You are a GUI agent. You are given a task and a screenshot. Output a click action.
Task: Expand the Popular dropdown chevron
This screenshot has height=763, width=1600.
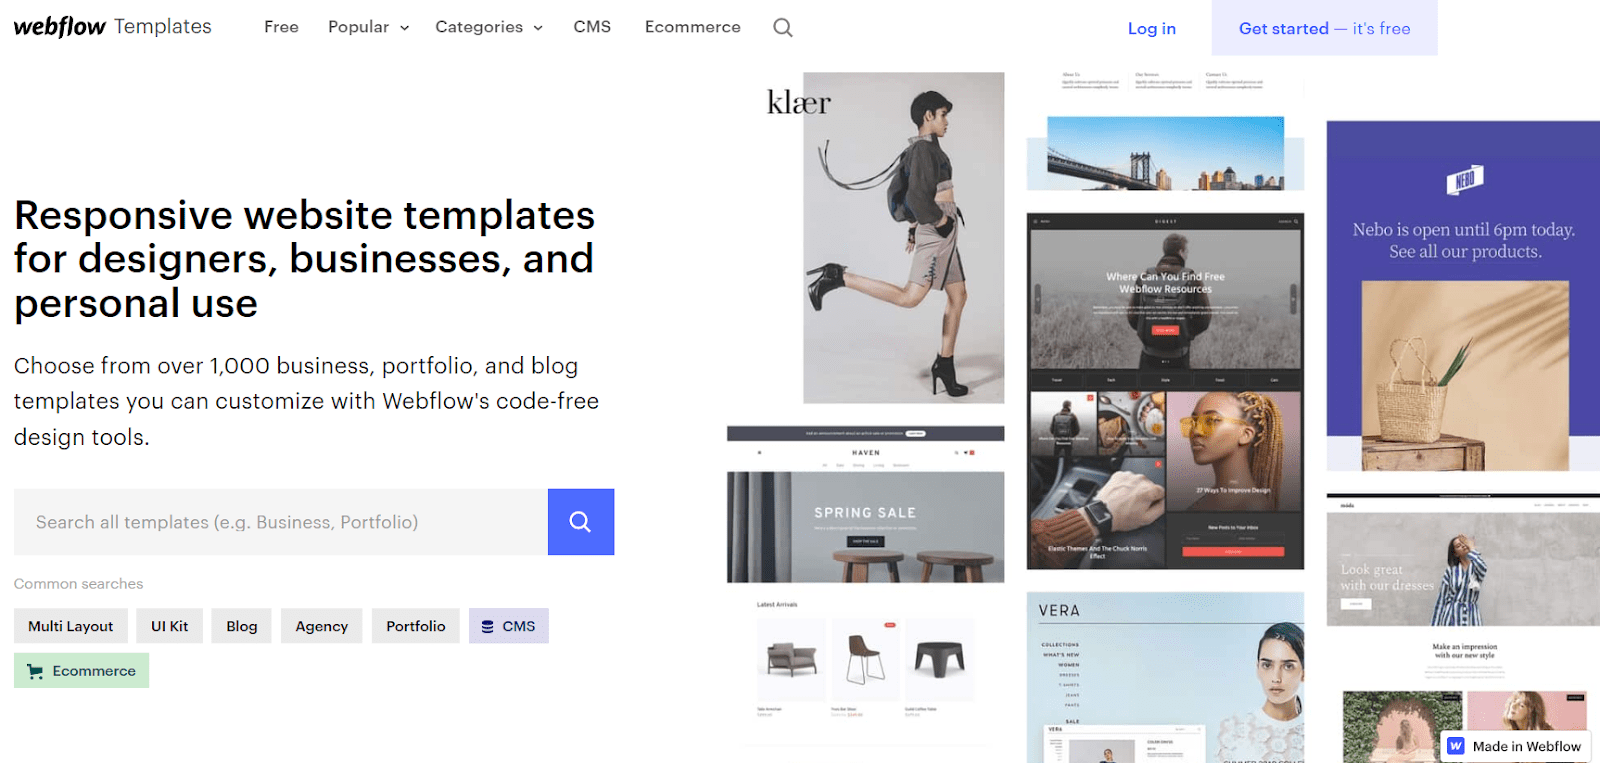[x=405, y=28]
